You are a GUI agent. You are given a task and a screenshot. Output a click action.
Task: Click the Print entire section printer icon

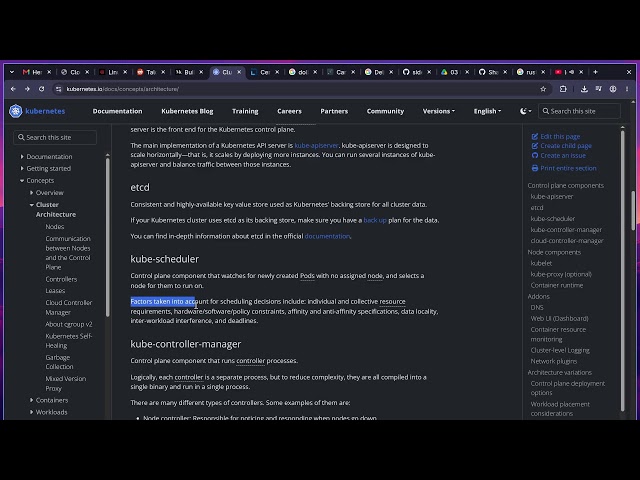click(535, 168)
